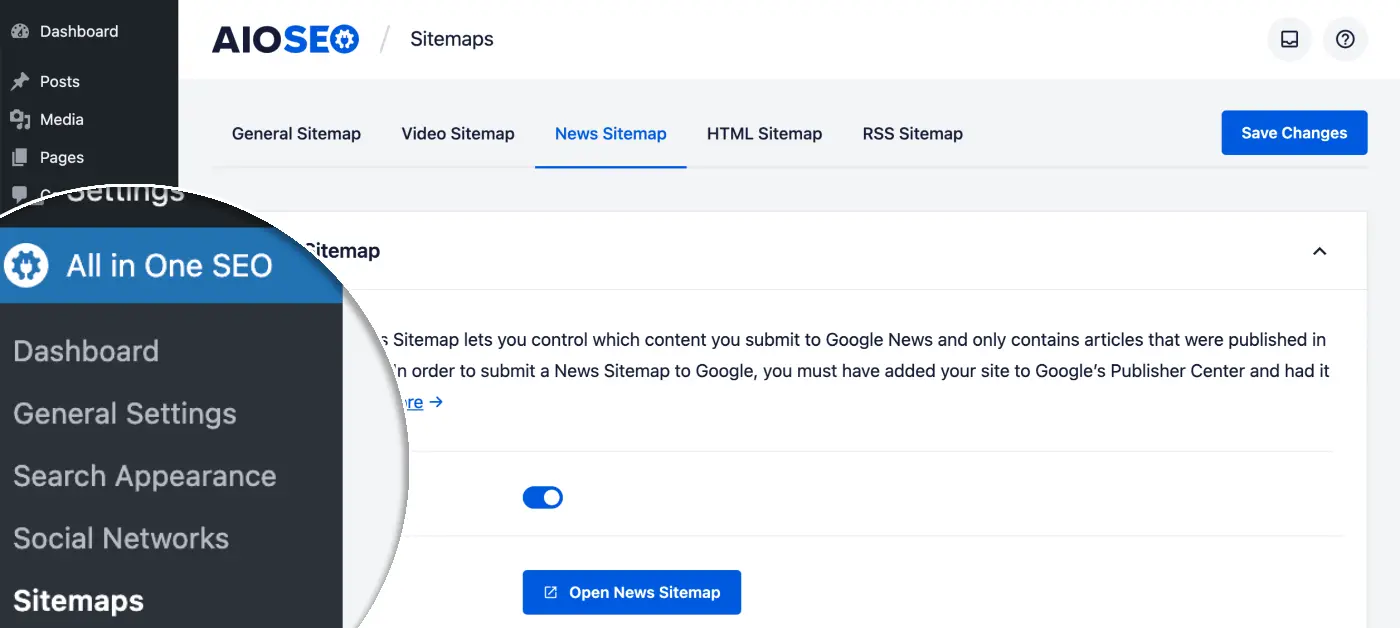Open the Video Sitemap tab
This screenshot has height=628, width=1400.
(x=457, y=133)
